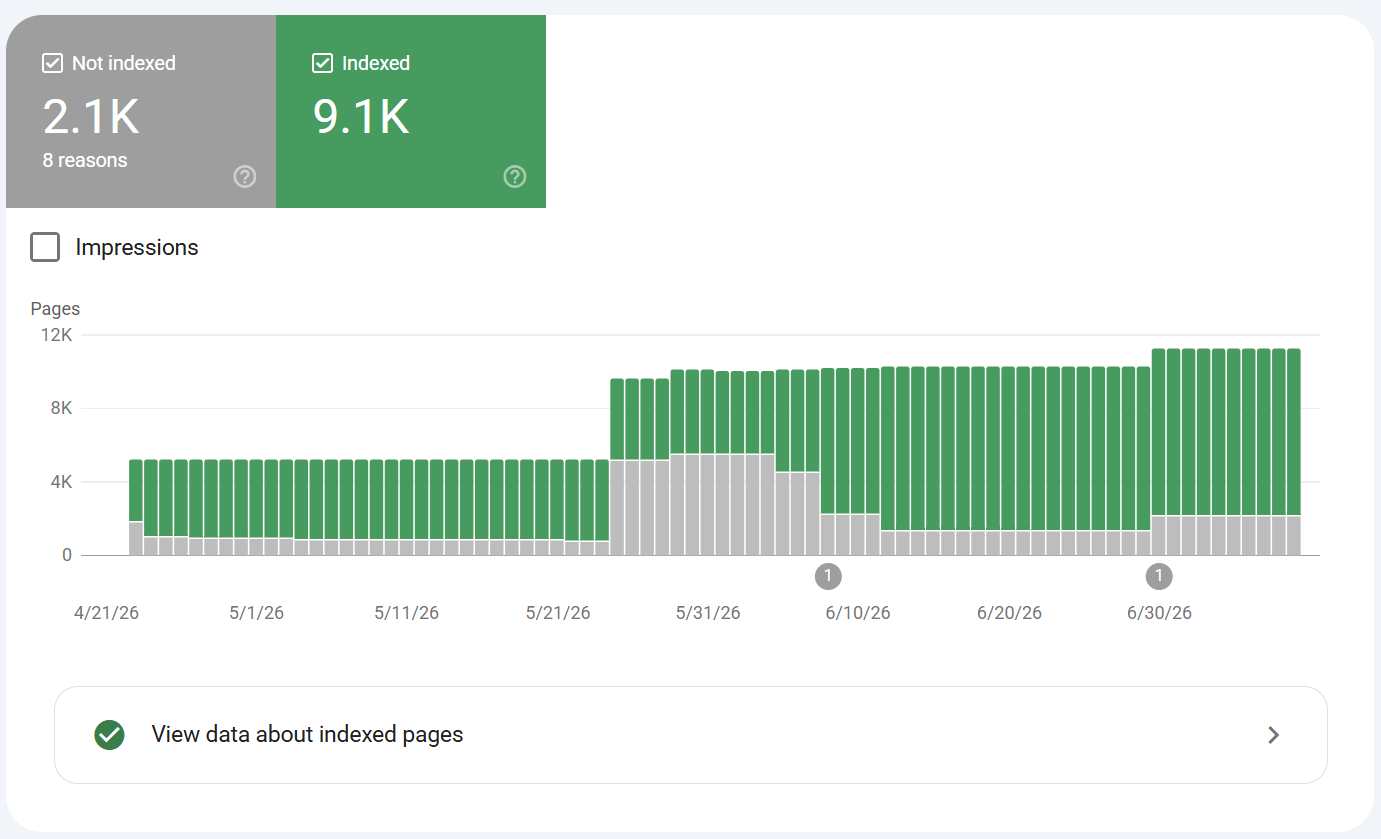Click the 4K axis value
Image resolution: width=1381 pixels, height=839 pixels.
click(x=62, y=482)
